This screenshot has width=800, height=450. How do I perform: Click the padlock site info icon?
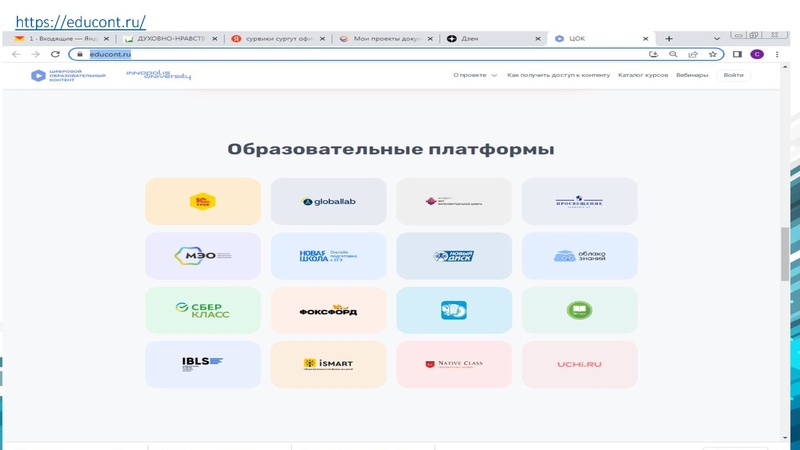coord(80,54)
